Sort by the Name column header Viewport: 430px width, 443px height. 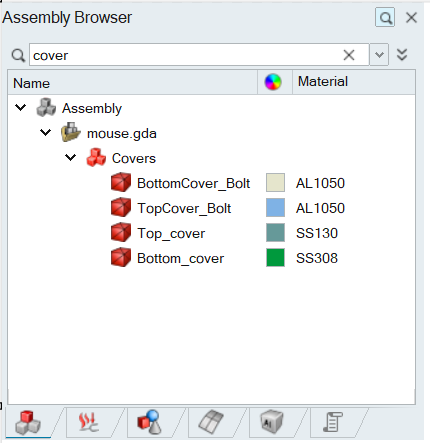[133, 82]
